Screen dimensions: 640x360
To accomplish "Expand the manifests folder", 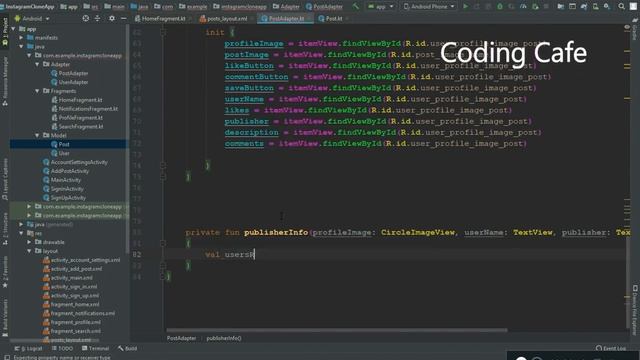I will (x=21, y=38).
